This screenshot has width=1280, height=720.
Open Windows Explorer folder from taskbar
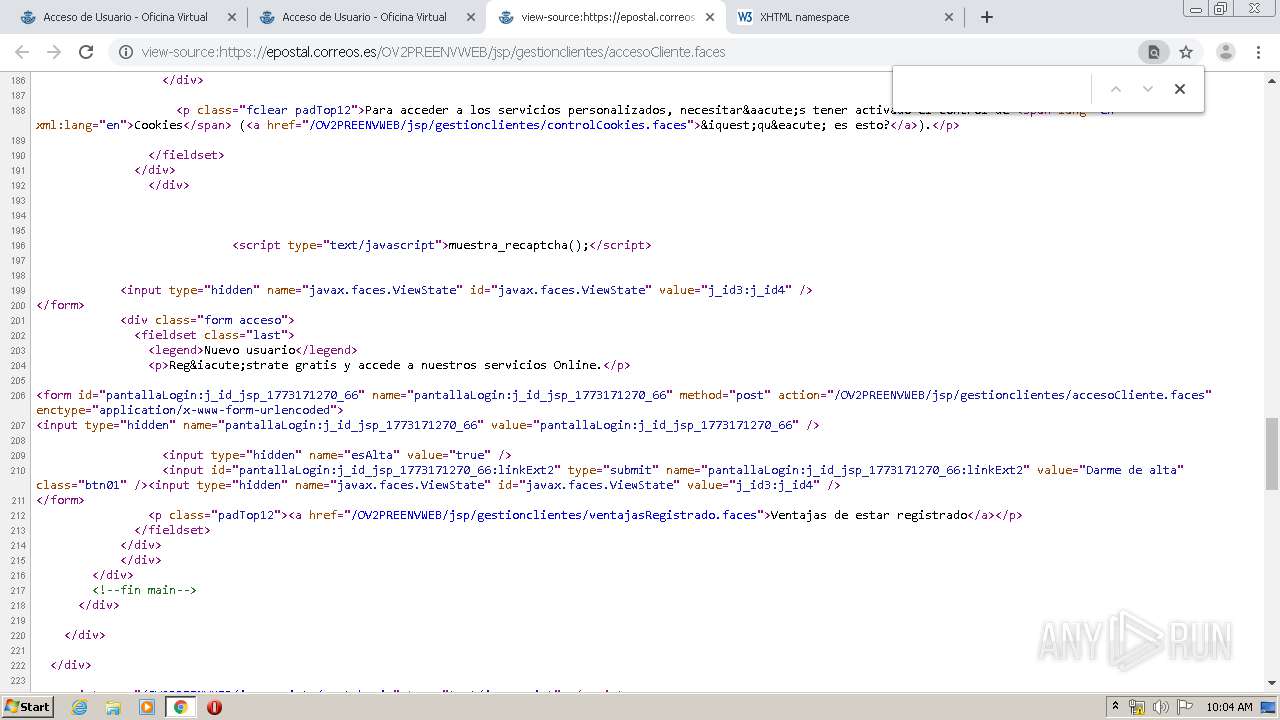tap(113, 707)
